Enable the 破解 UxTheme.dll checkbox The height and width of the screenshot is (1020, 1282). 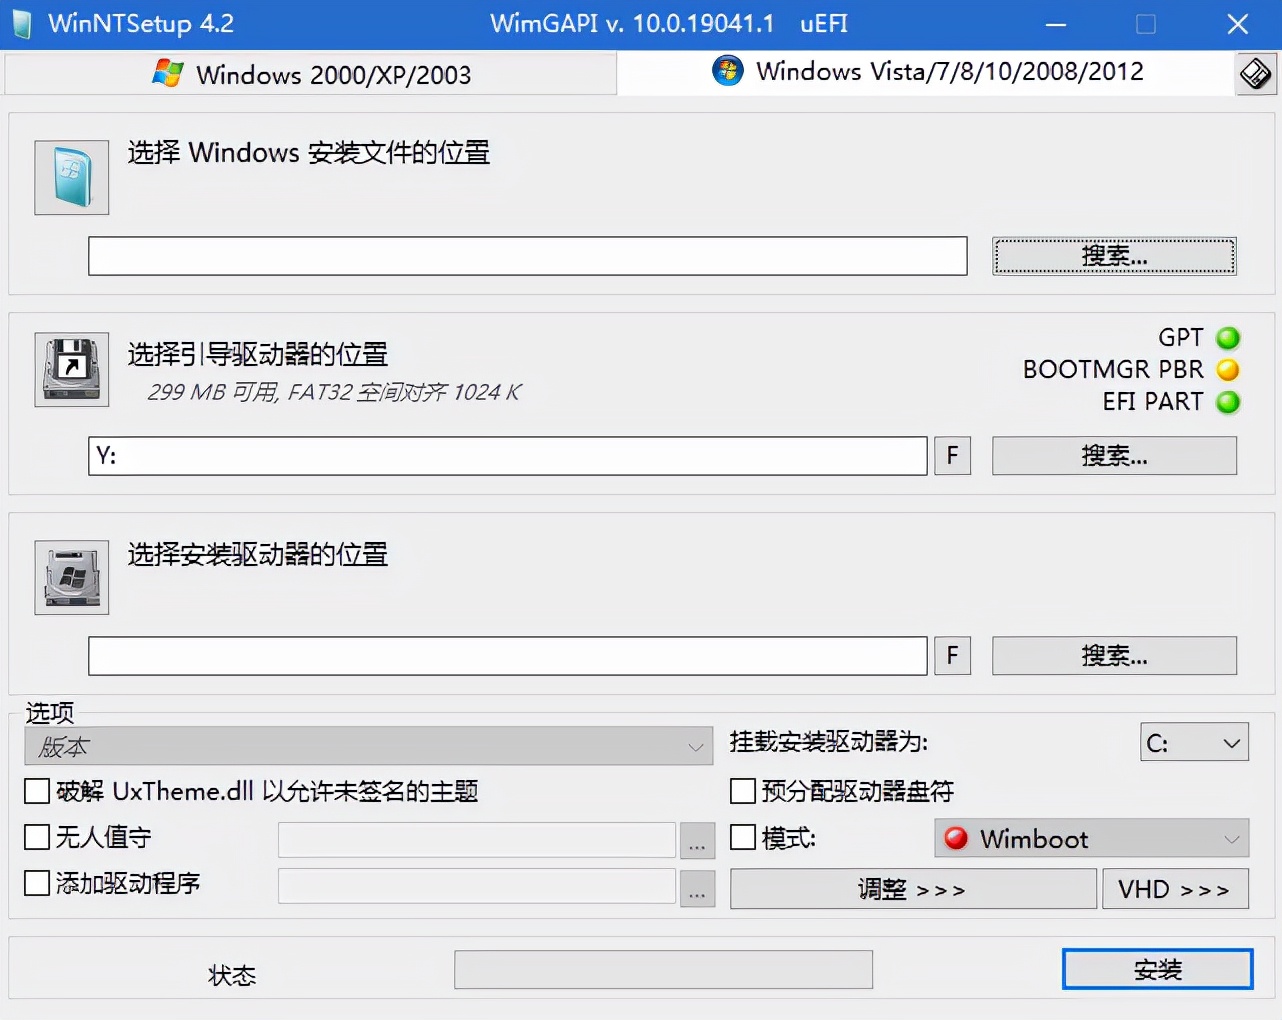click(37, 790)
